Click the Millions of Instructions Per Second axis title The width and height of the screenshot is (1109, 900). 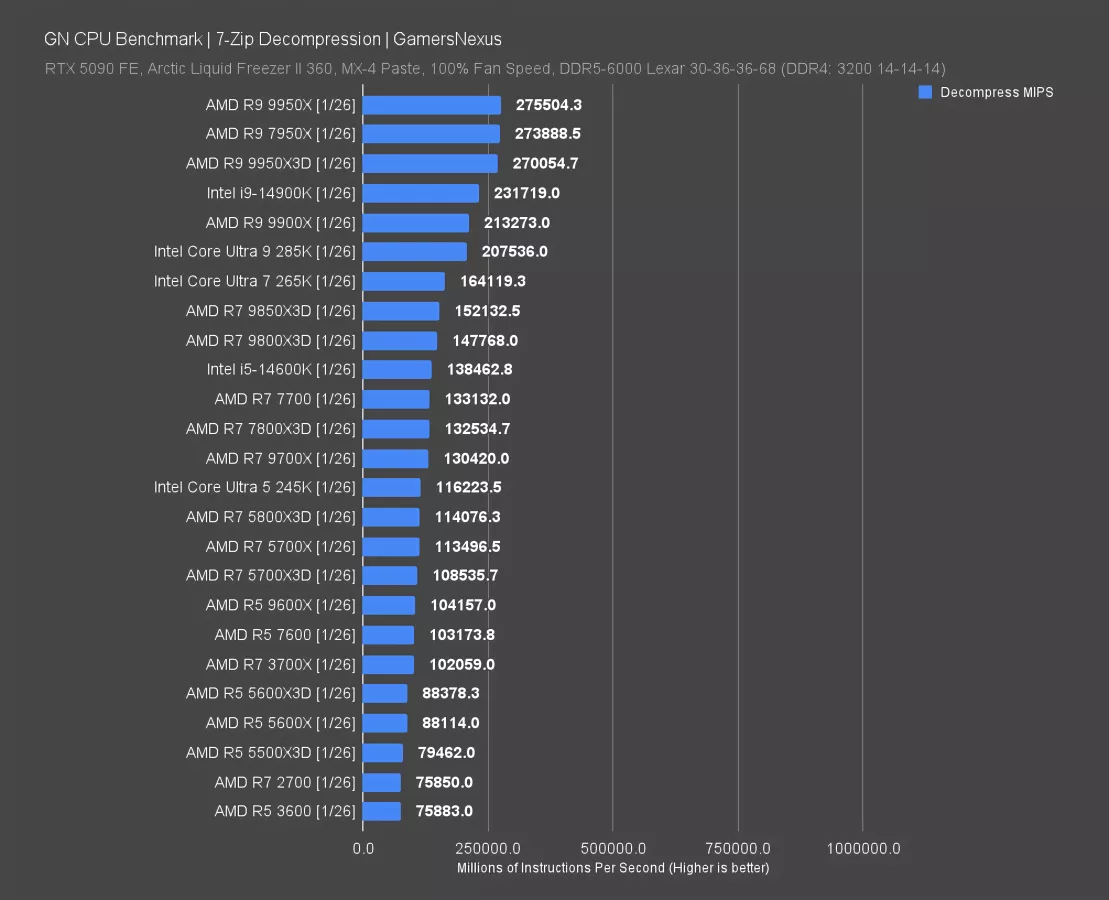pos(613,868)
